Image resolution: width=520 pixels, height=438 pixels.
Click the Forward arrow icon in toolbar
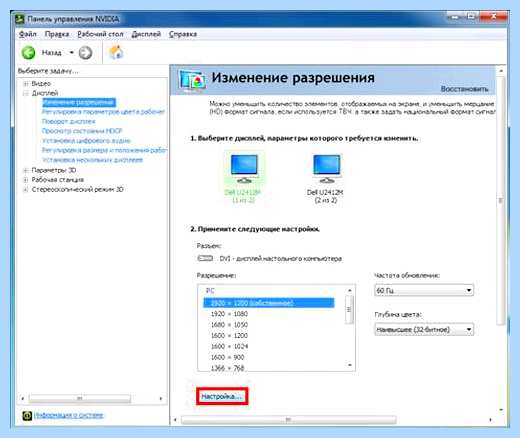(85, 53)
